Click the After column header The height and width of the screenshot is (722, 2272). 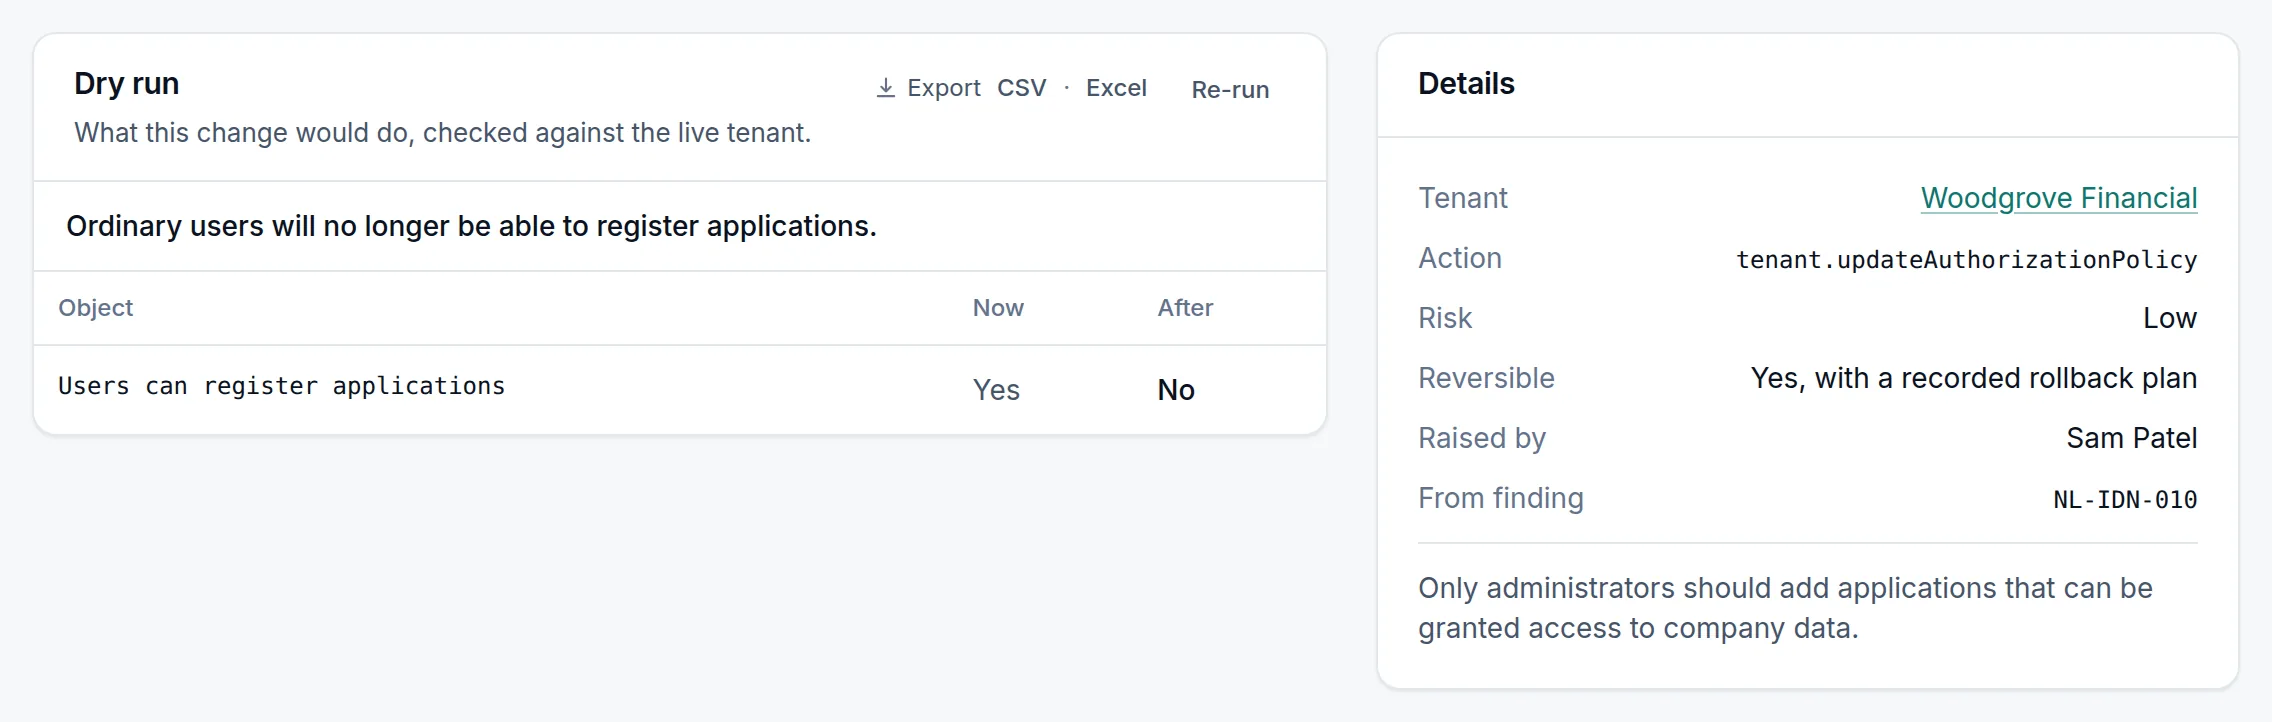(1185, 308)
